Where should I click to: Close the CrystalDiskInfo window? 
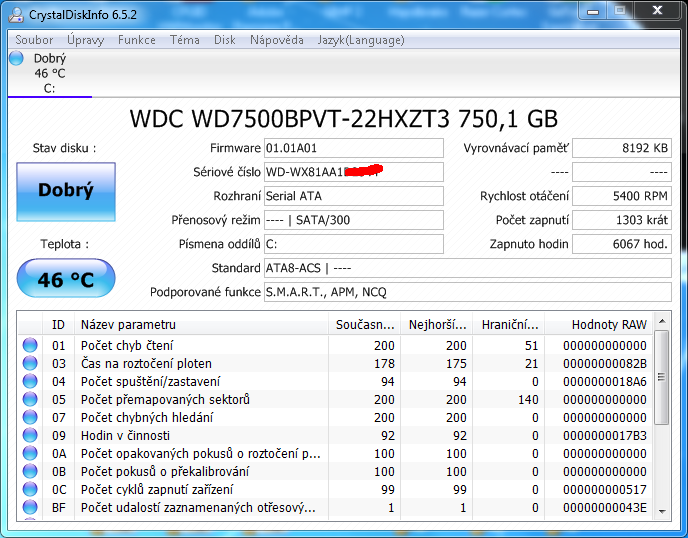(657, 11)
